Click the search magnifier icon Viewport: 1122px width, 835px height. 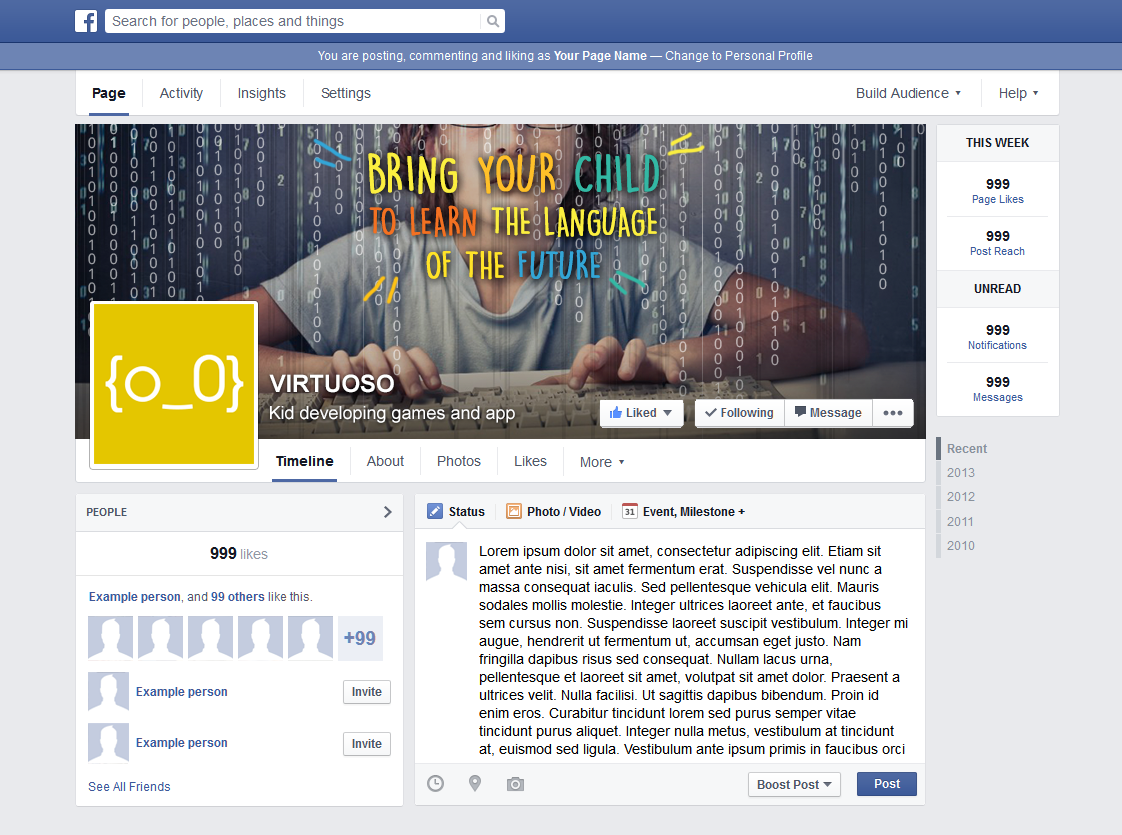click(x=493, y=21)
